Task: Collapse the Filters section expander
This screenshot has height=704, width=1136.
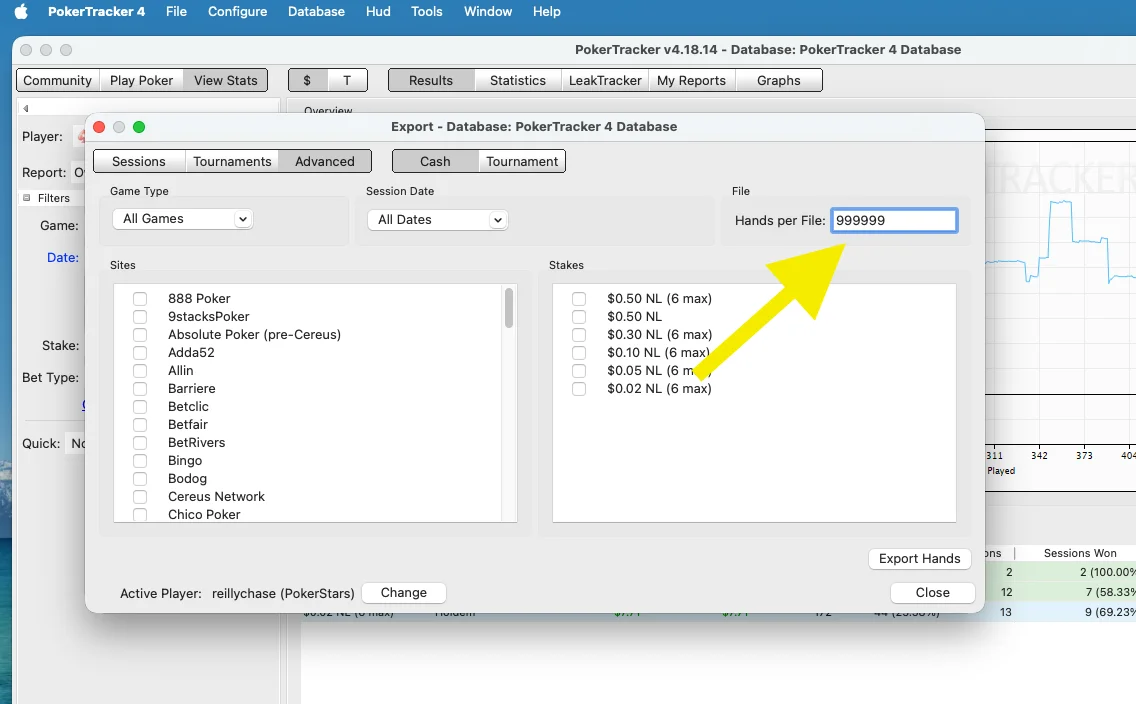Action: [x=27, y=198]
